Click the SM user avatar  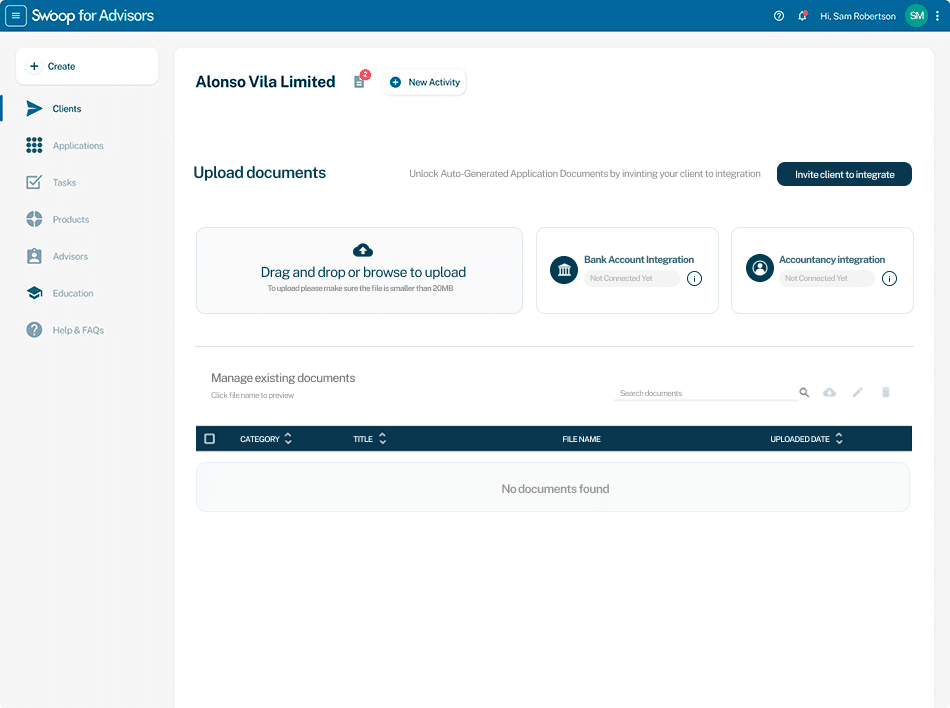[x=916, y=16]
